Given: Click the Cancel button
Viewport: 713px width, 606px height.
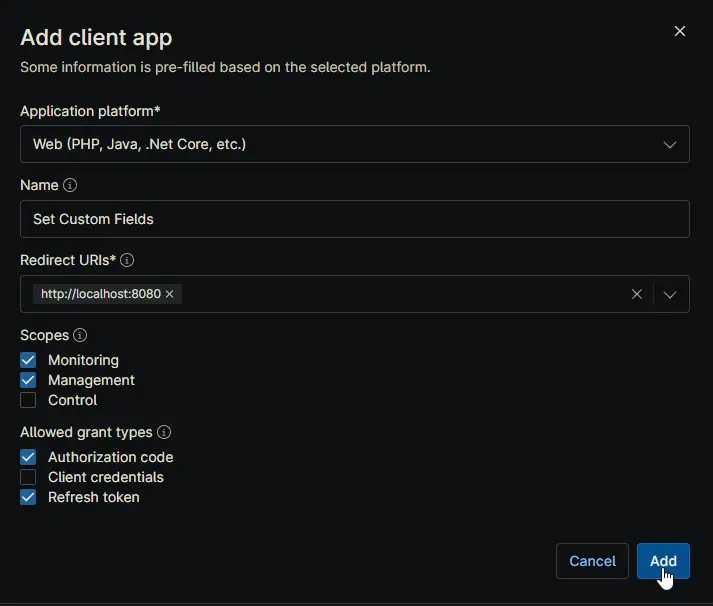Looking at the screenshot, I should [592, 561].
